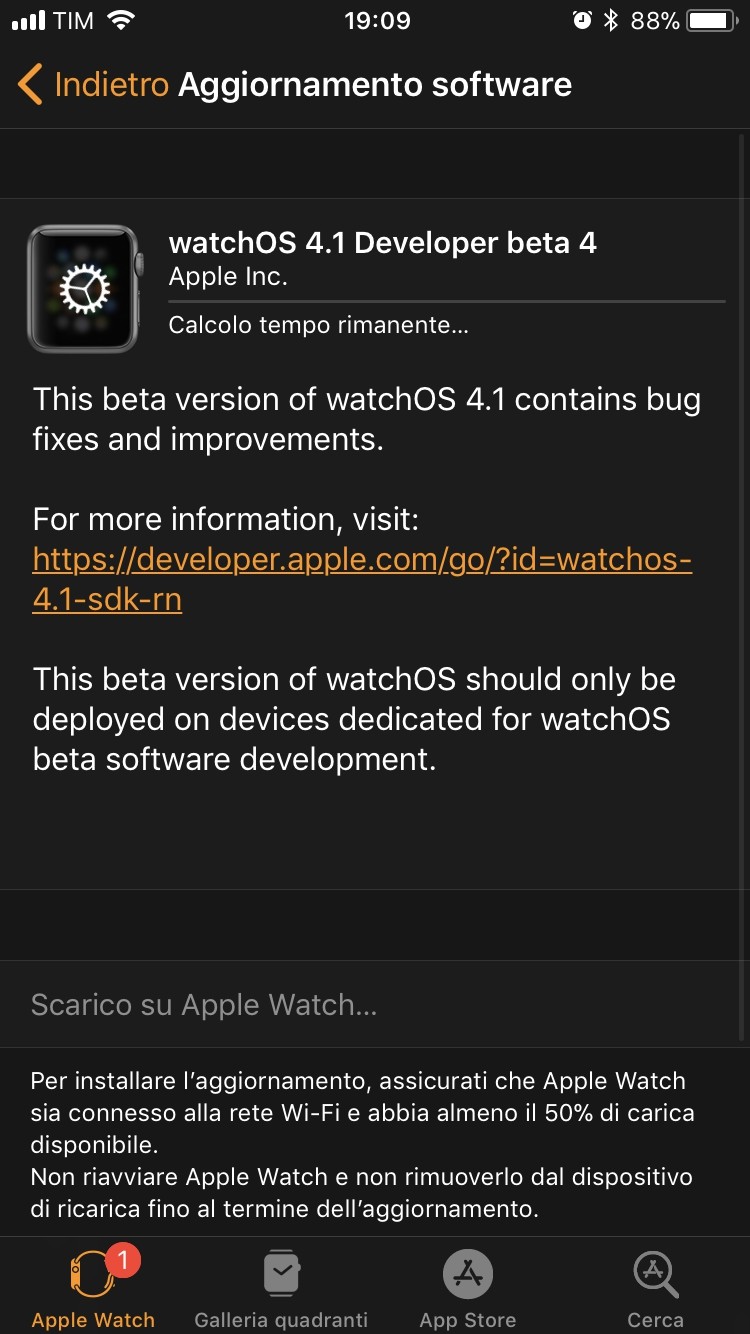Tap the Wi-Fi signal status icon
Image resolution: width=750 pixels, height=1334 pixels.
[x=122, y=21]
